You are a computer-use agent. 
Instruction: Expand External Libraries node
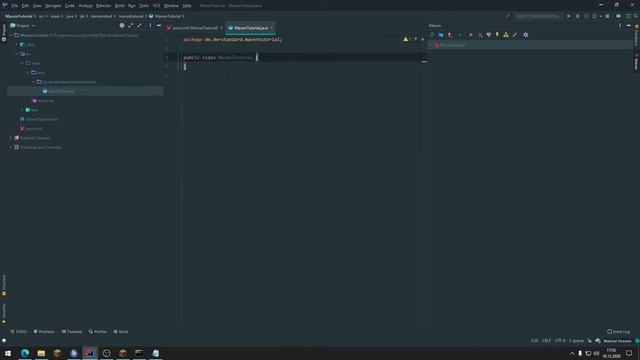pyautogui.click(x=11, y=138)
